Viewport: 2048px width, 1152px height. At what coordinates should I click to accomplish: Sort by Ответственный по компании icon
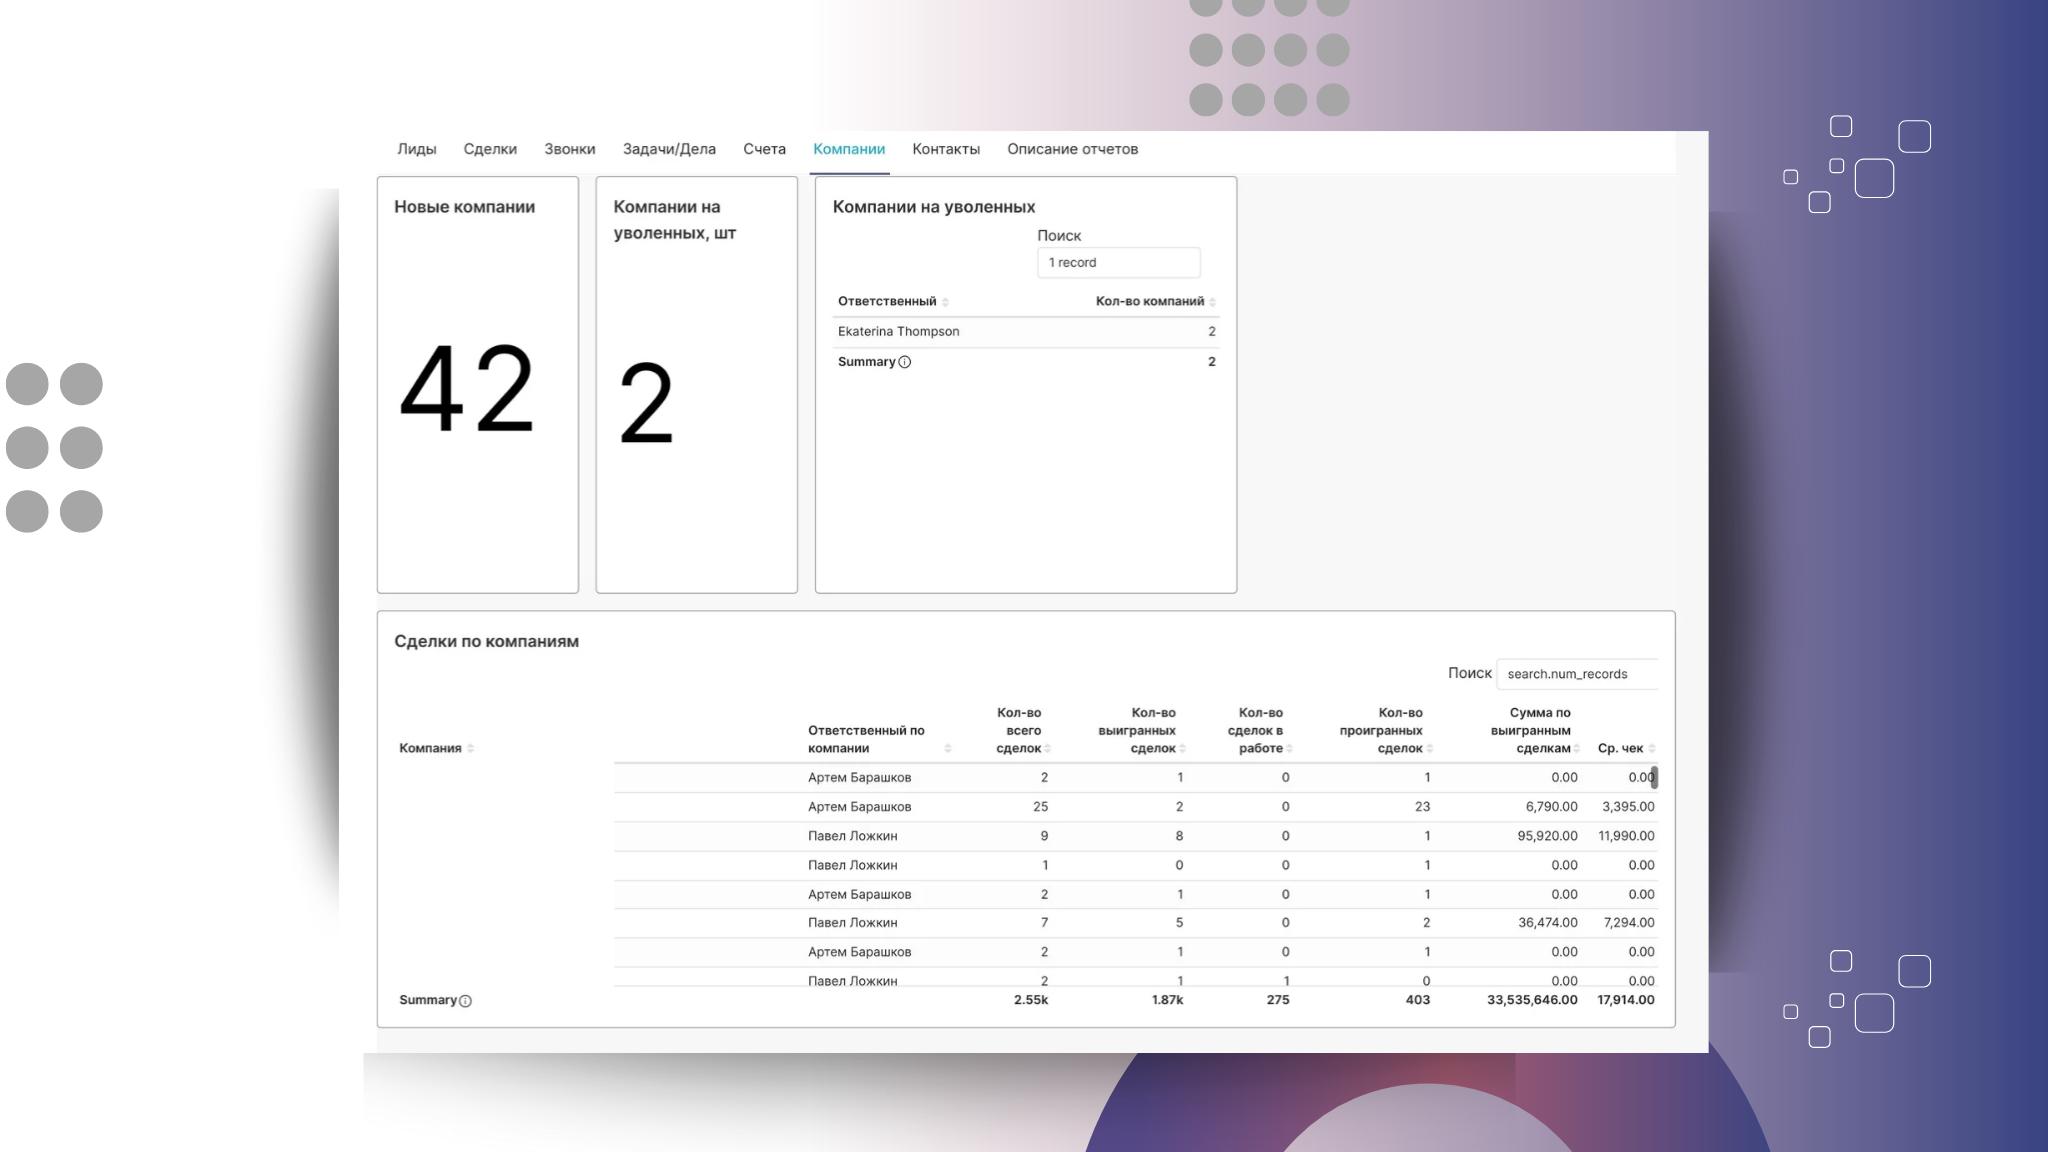point(947,749)
